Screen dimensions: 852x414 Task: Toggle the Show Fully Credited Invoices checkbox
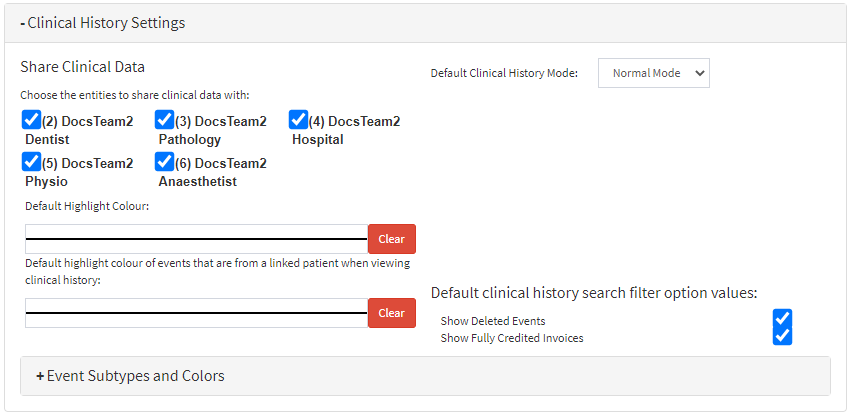782,336
